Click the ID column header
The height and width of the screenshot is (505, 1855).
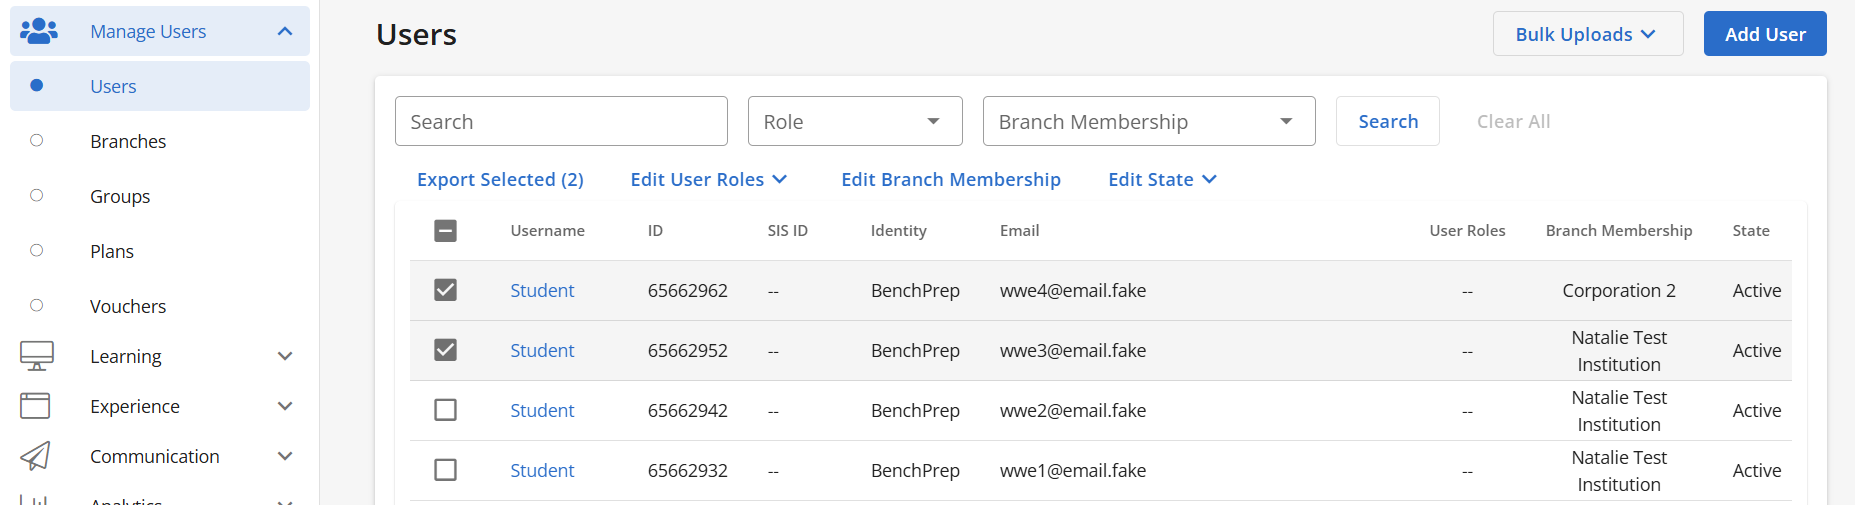pos(655,231)
